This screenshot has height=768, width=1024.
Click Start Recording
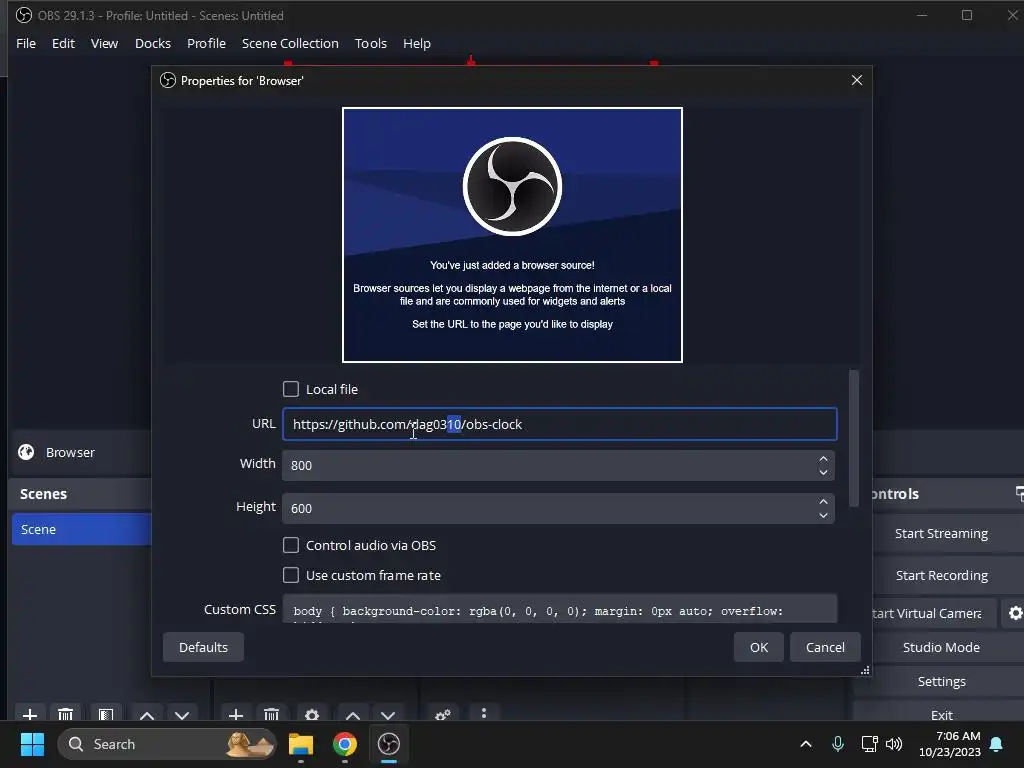[941, 575]
